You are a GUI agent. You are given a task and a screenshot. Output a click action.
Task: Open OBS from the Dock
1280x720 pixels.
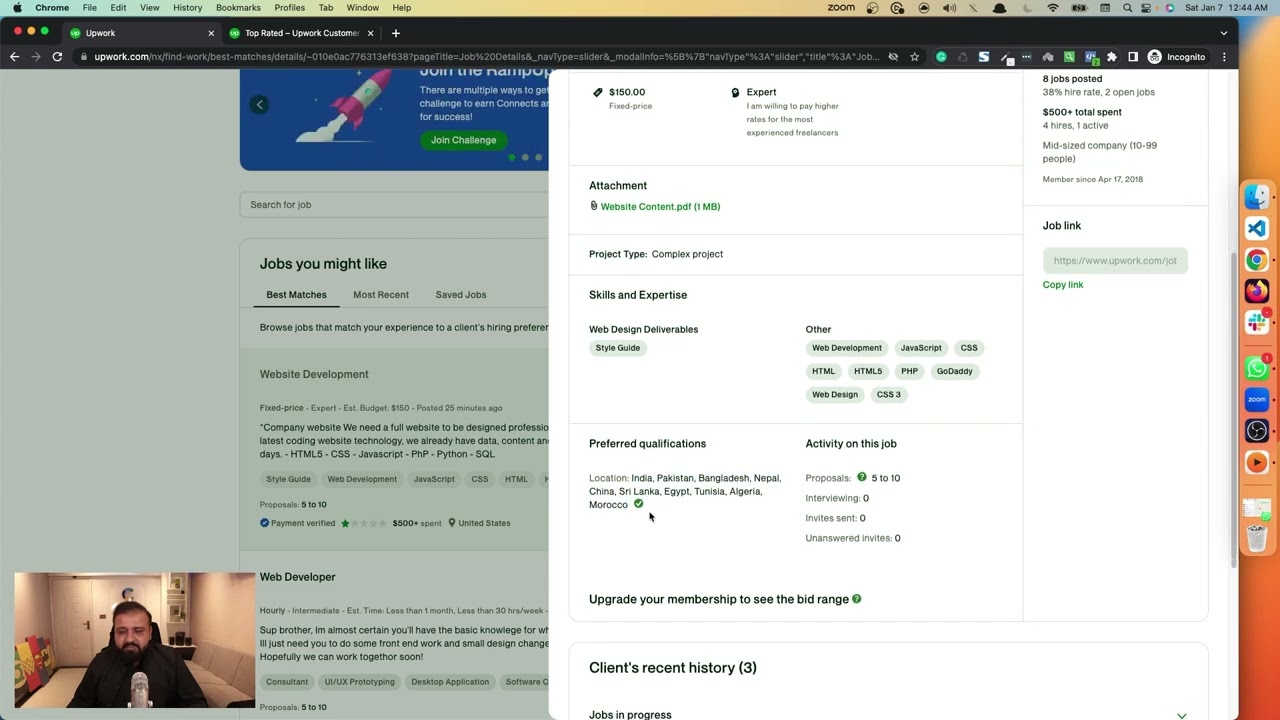[1257, 431]
